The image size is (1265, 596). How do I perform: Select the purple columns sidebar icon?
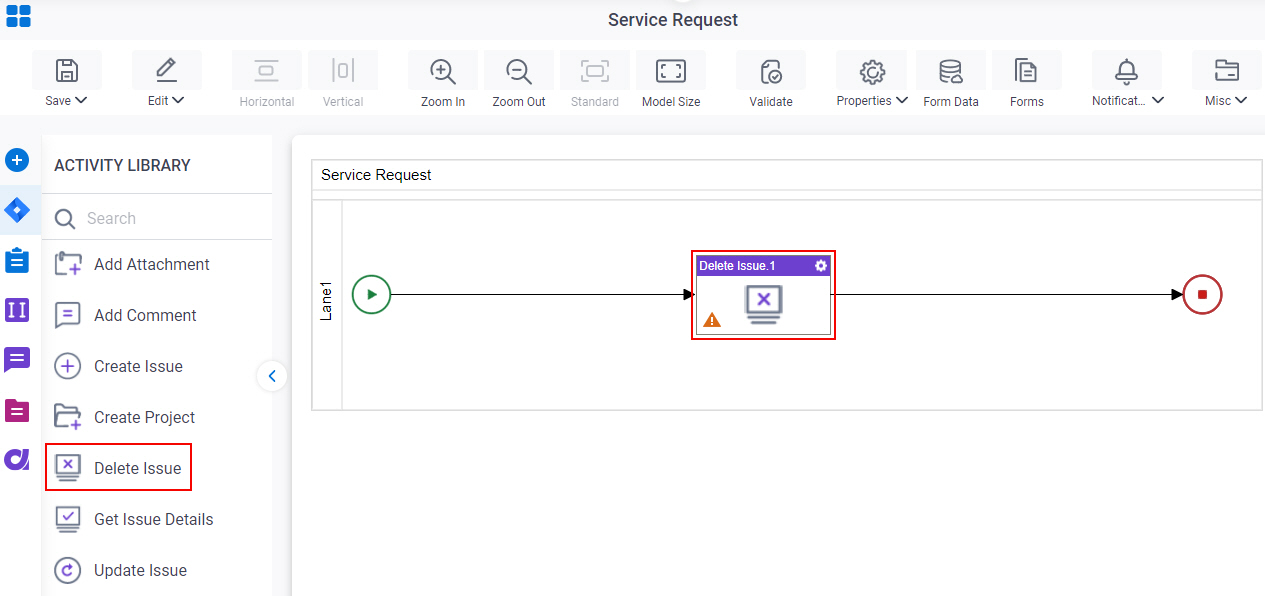click(x=17, y=310)
